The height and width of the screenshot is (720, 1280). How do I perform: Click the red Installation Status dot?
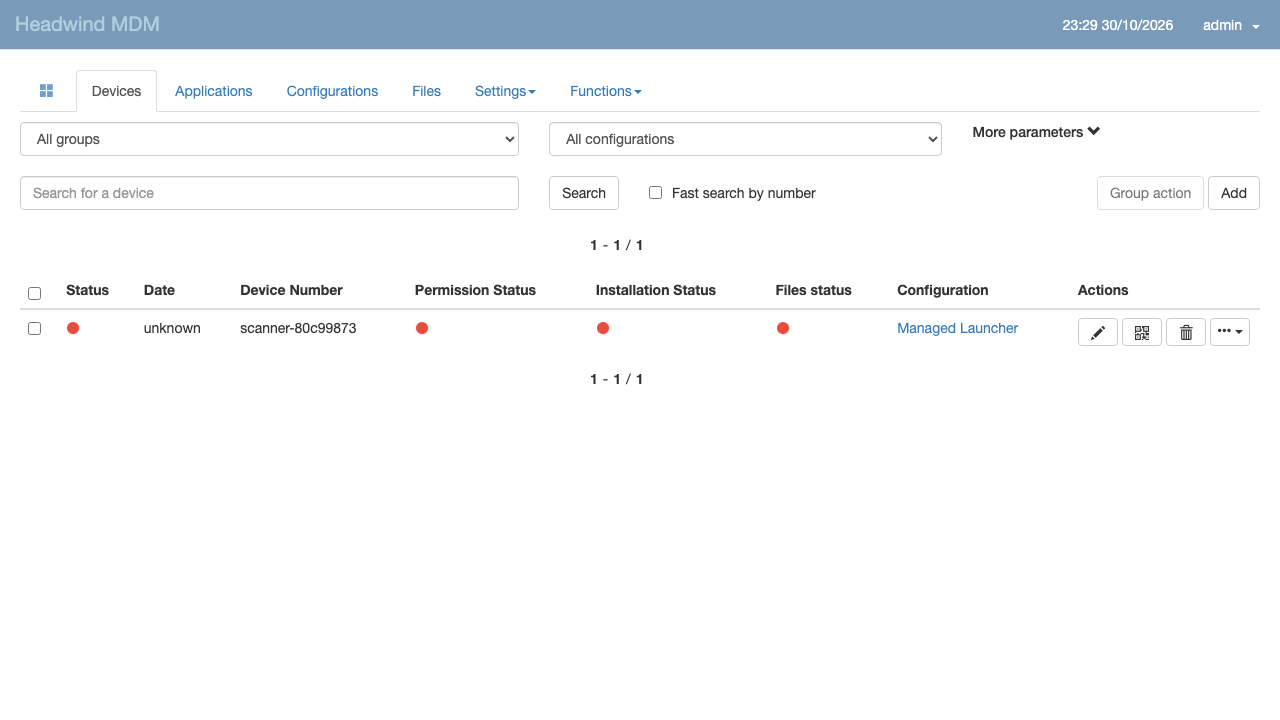click(x=603, y=328)
